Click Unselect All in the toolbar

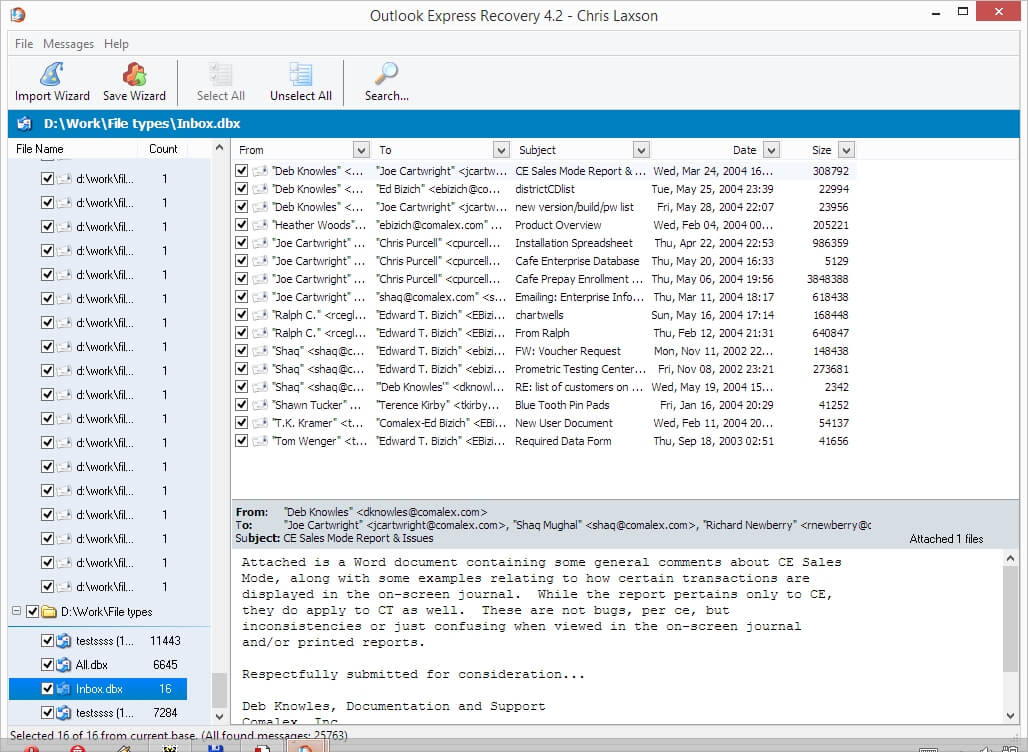pyautogui.click(x=301, y=82)
